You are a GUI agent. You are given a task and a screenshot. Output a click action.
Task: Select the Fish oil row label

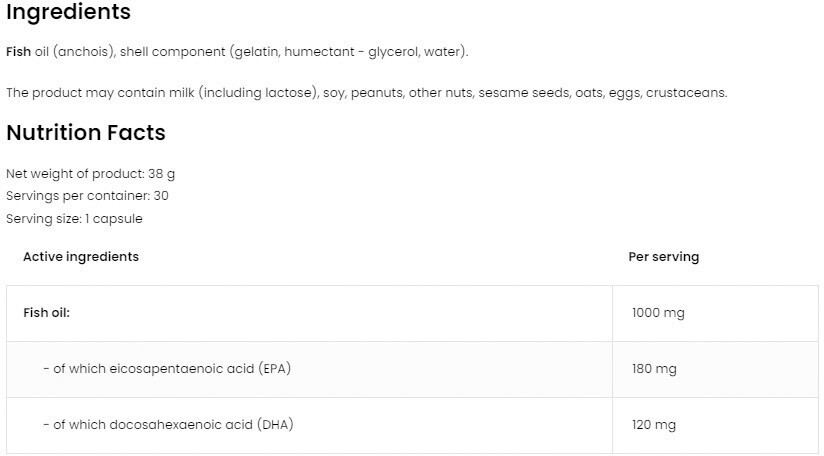click(x=46, y=312)
